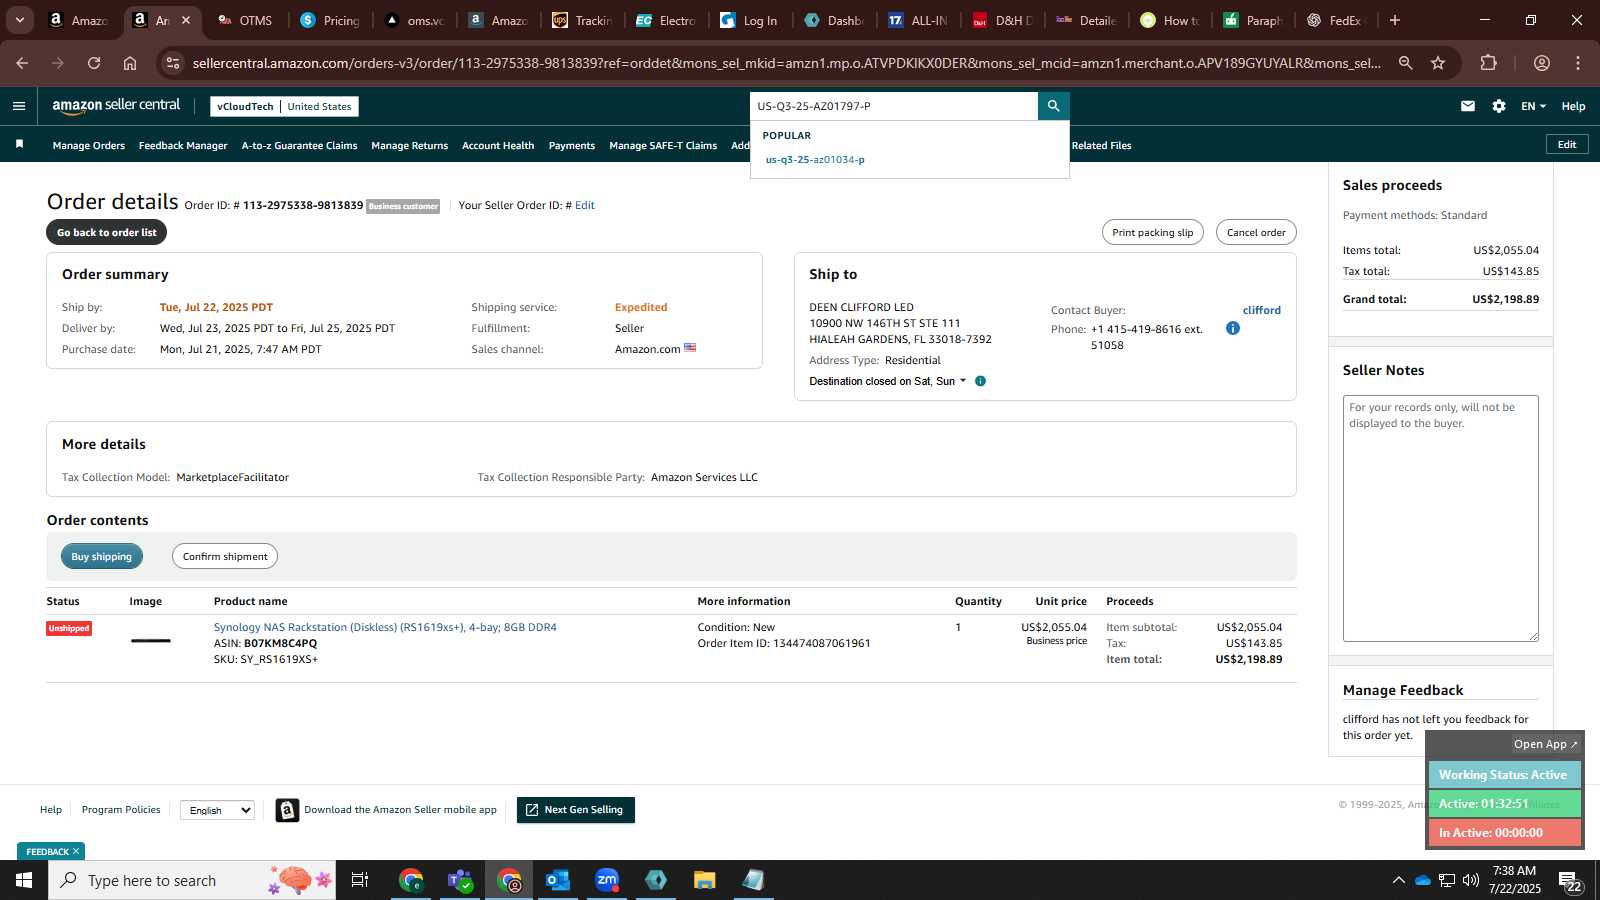1600x900 pixels.
Task: Open the Synology NAS Rackstation product link
Action: (x=385, y=627)
